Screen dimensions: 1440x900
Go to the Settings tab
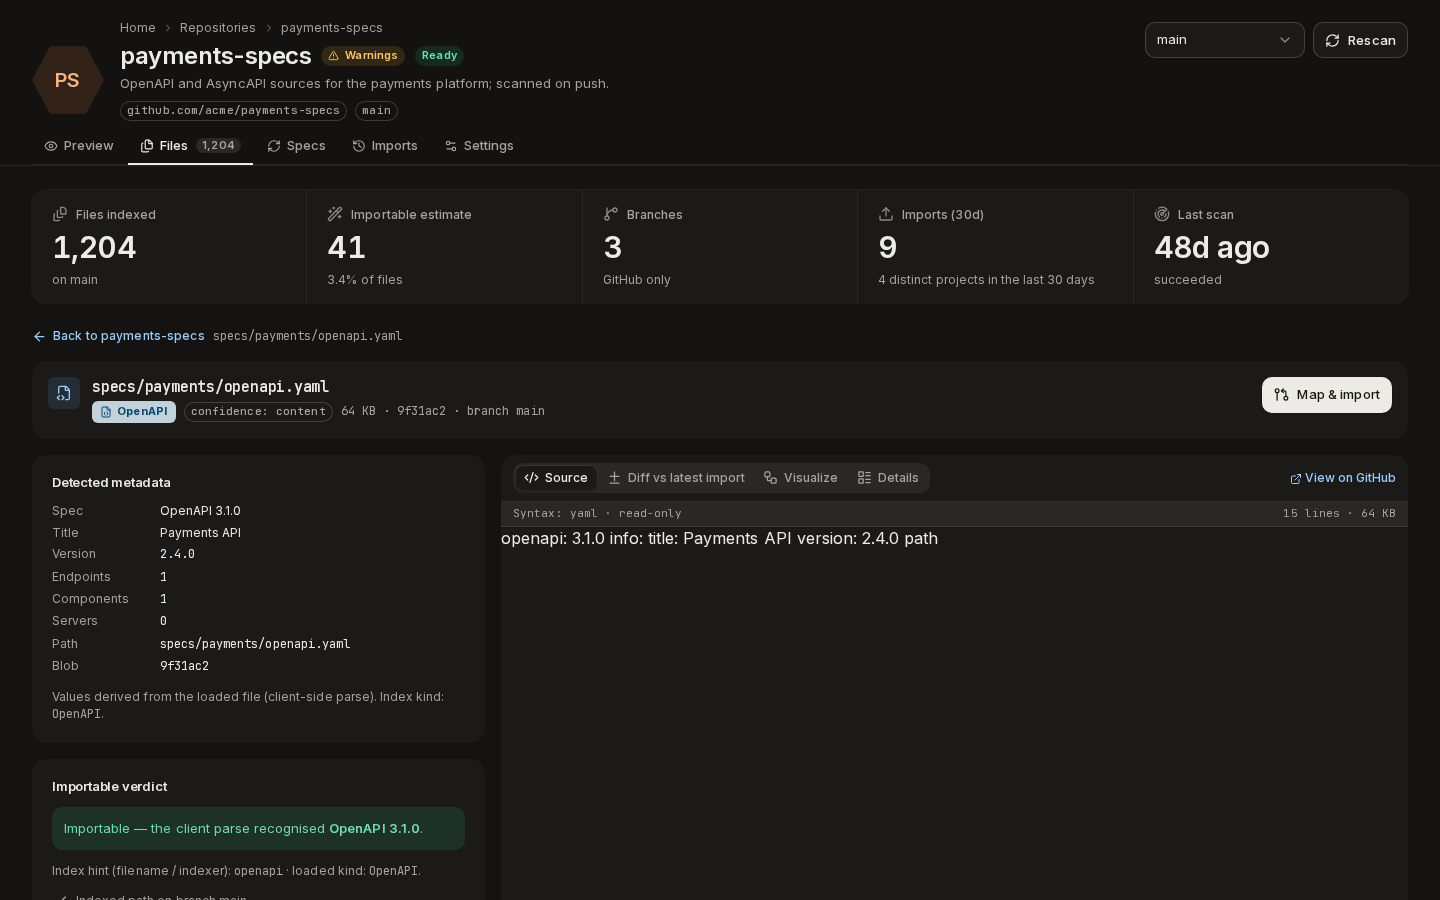(479, 146)
